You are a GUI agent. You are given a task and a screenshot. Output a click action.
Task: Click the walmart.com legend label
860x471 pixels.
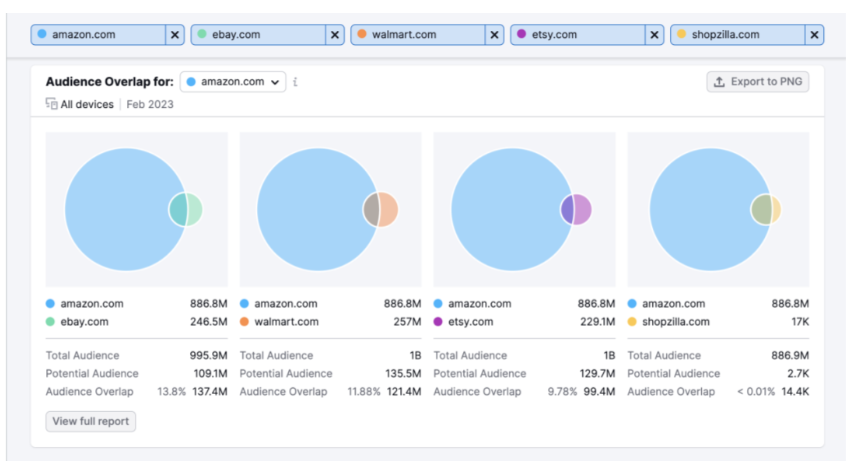click(x=286, y=322)
